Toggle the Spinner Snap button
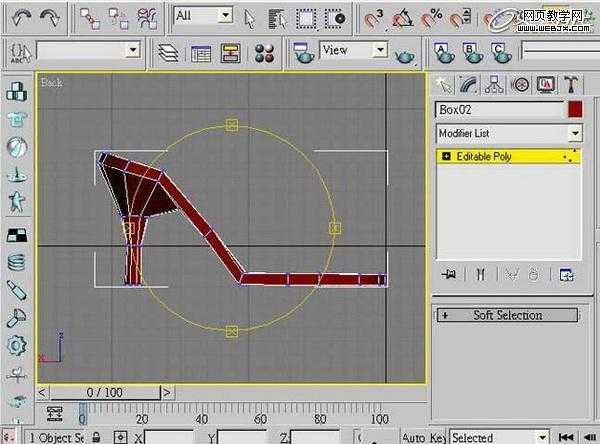The width and height of the screenshot is (600, 444). pyautogui.click(x=460, y=18)
